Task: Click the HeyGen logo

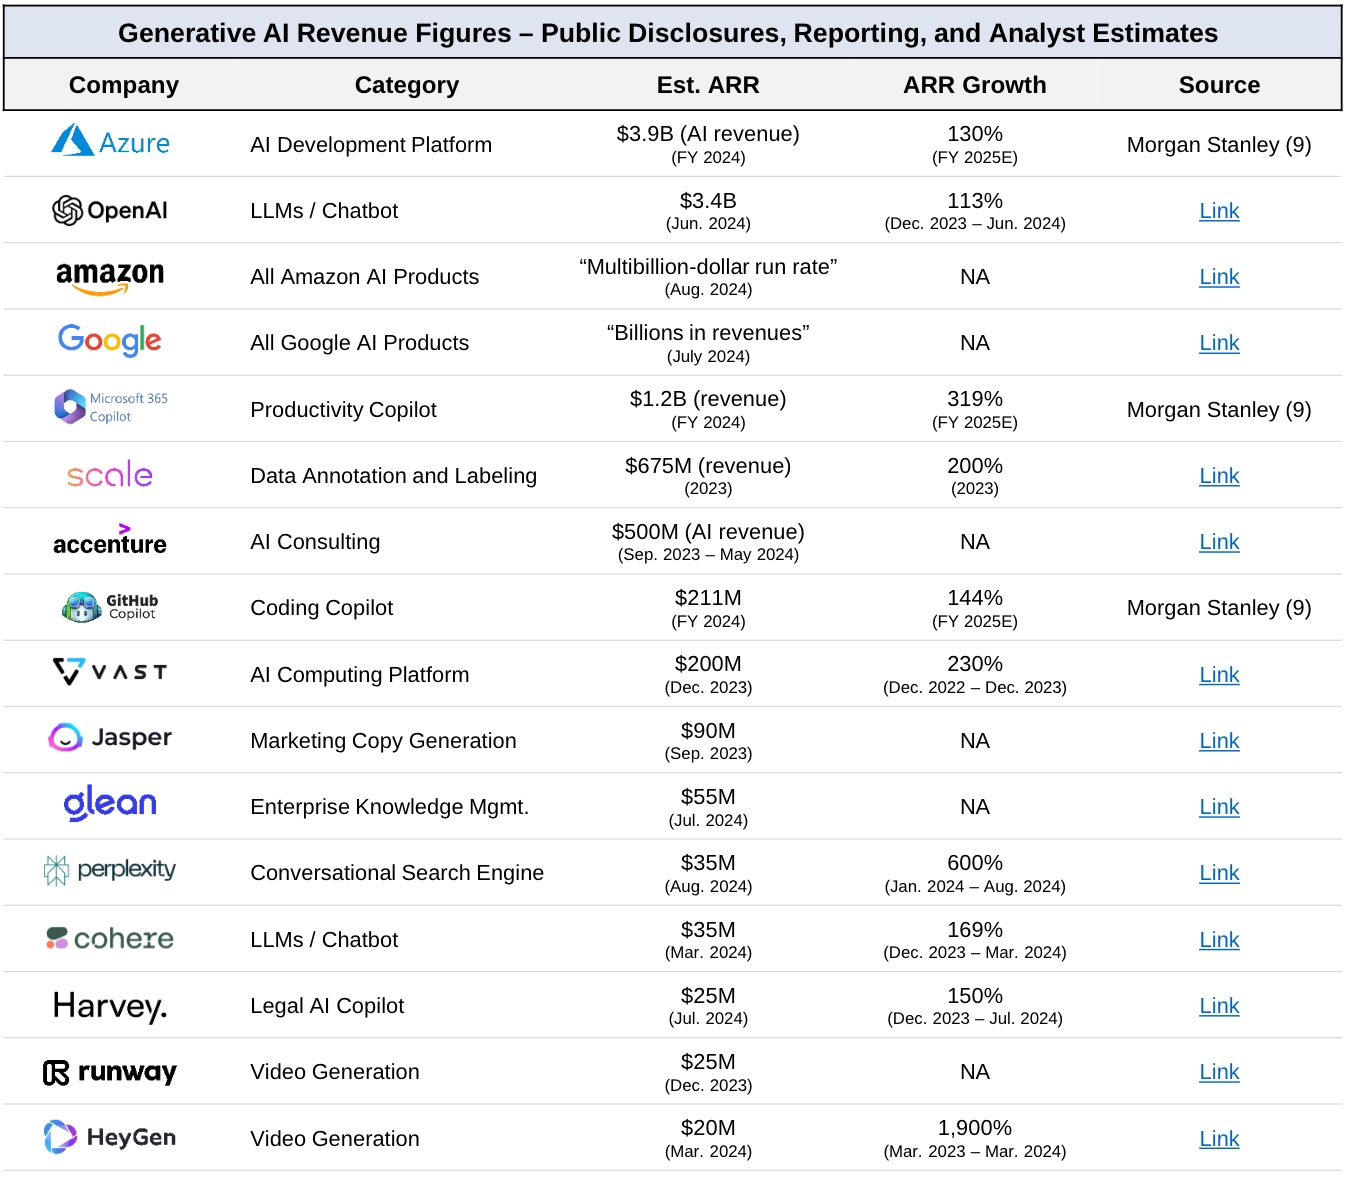Action: tap(110, 1137)
